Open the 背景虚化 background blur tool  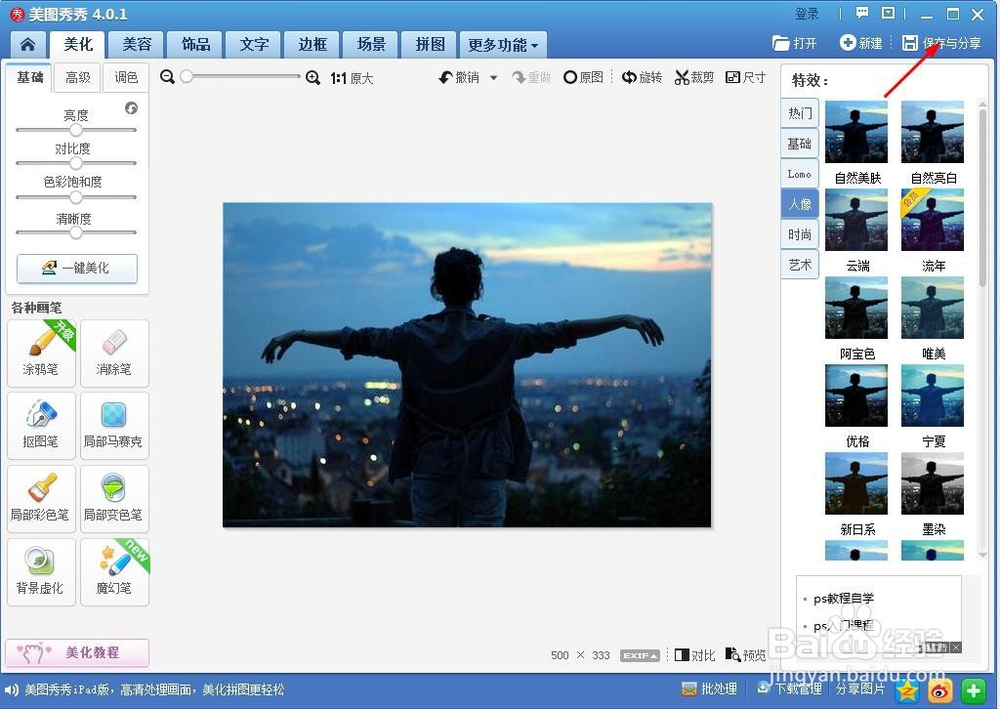pyautogui.click(x=41, y=572)
